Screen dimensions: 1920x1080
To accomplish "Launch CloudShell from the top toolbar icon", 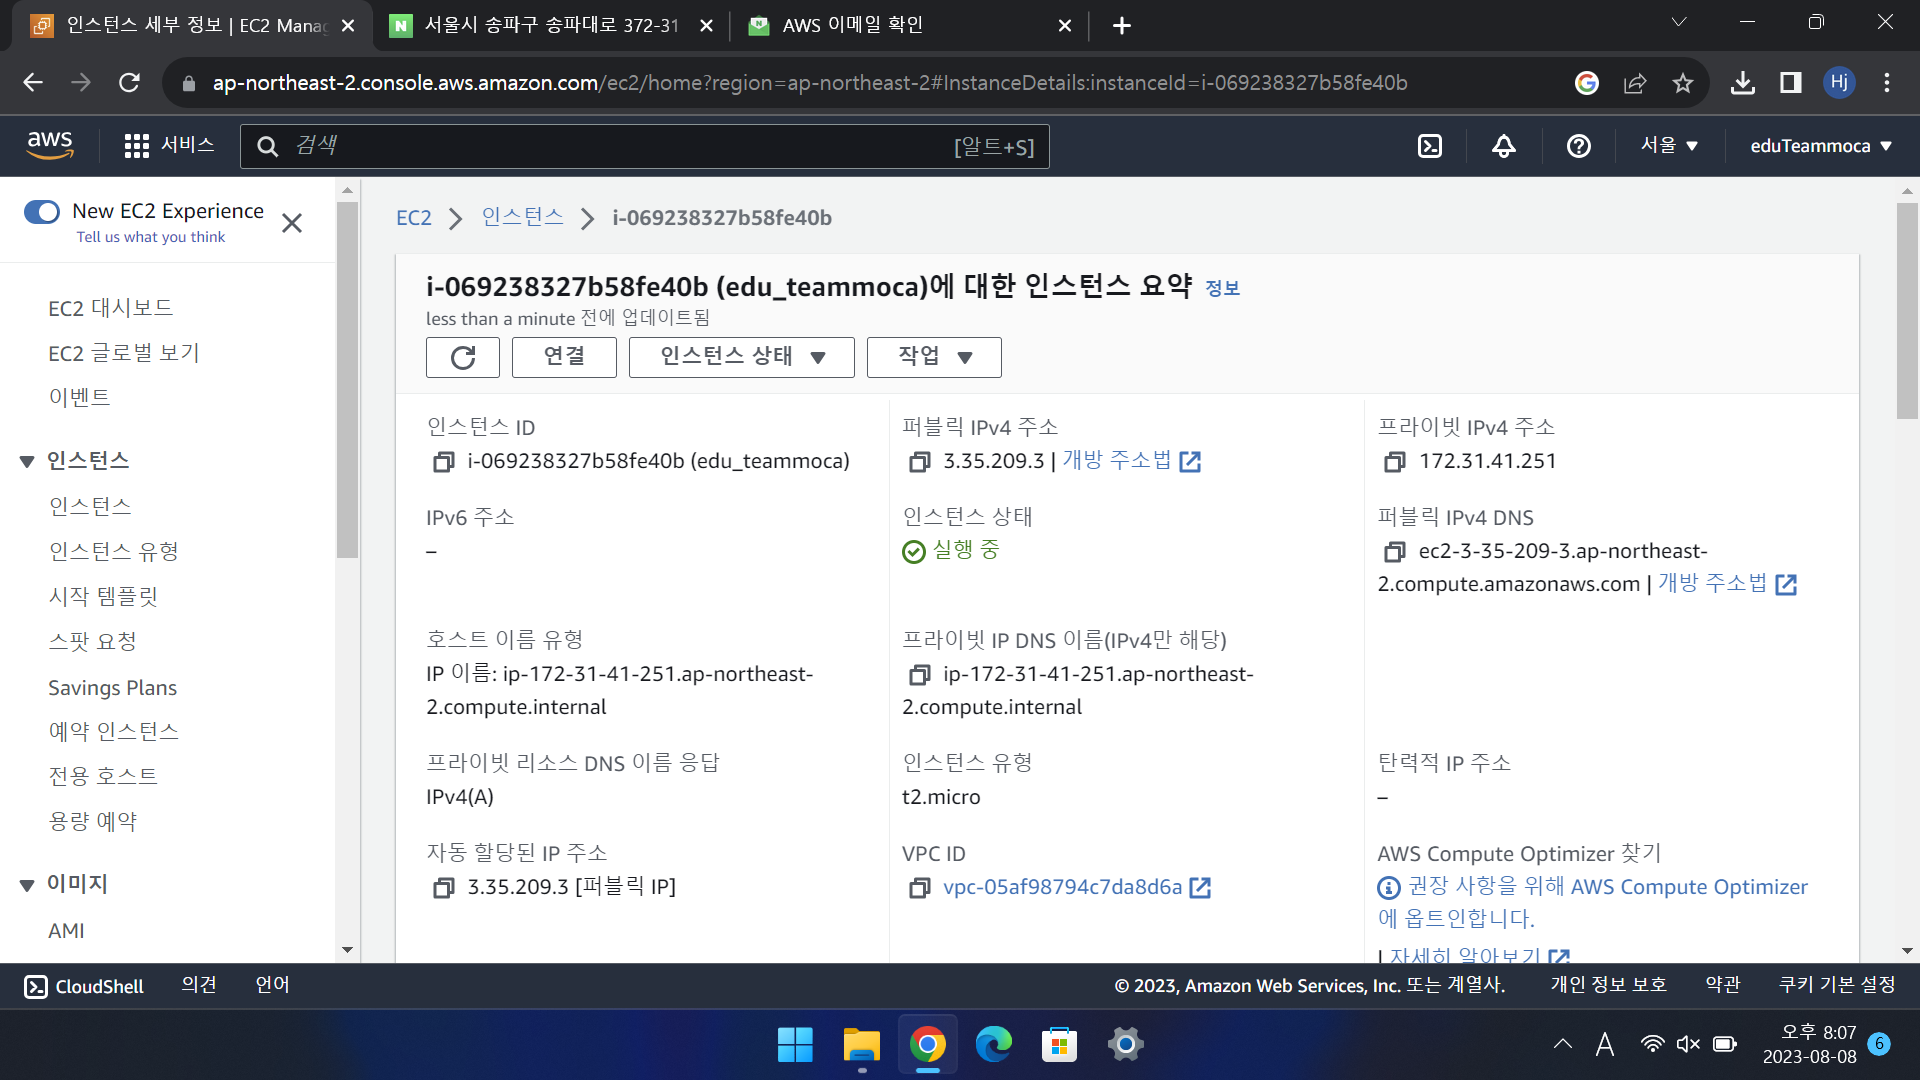I will point(1430,146).
